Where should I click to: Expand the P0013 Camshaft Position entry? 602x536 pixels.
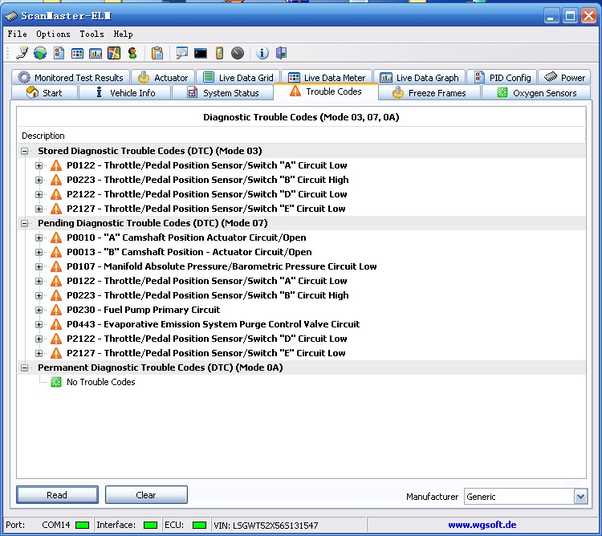(x=39, y=252)
